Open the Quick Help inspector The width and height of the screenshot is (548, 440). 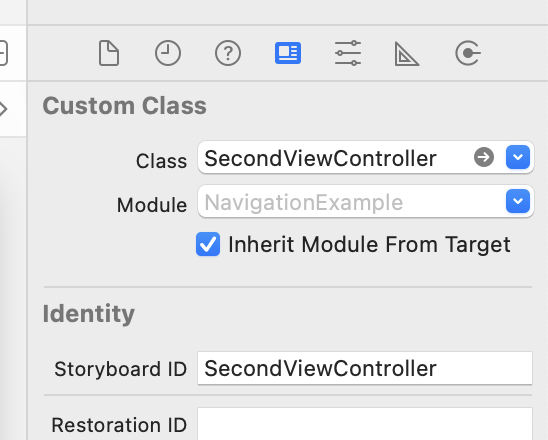tap(228, 53)
